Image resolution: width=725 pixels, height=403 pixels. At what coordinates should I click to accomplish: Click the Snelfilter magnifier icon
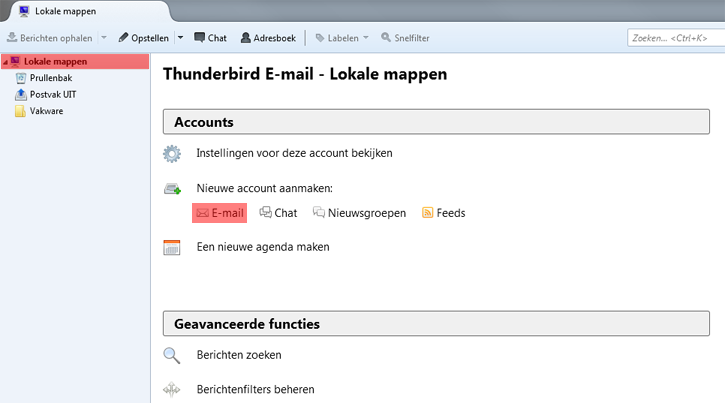(x=386, y=37)
